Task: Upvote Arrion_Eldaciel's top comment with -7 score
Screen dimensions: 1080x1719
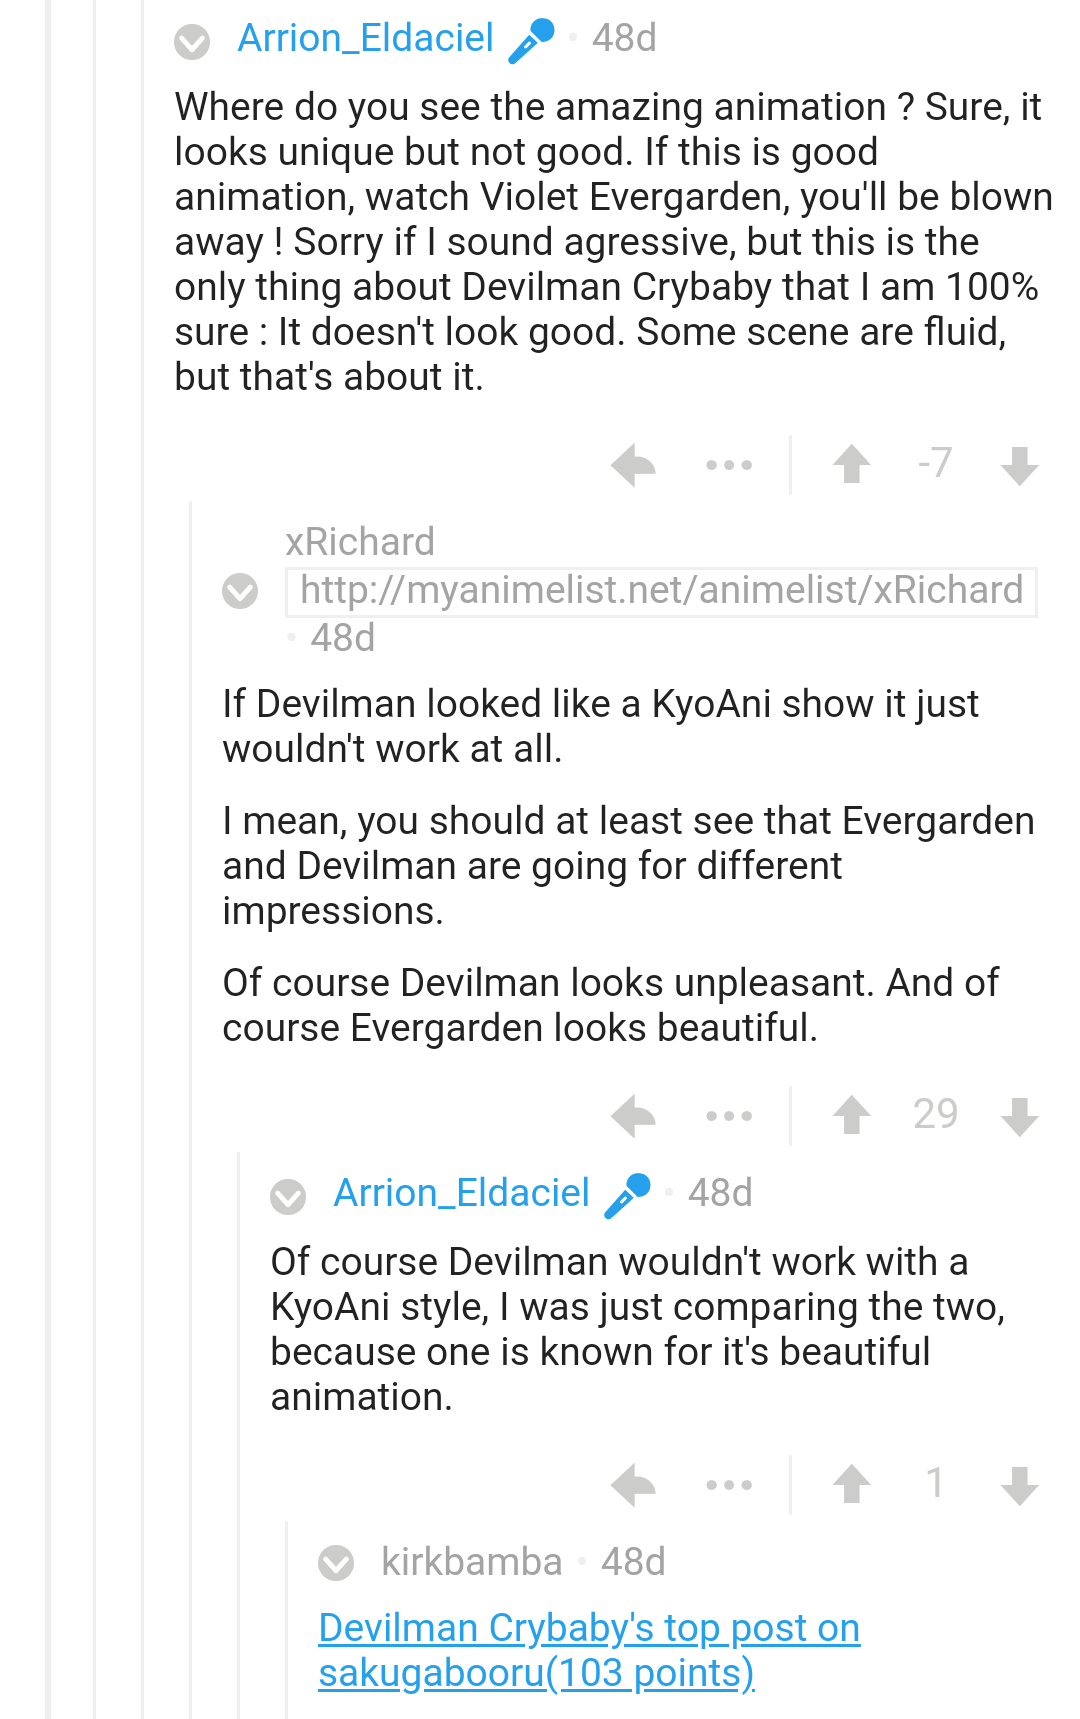Action: (x=851, y=465)
